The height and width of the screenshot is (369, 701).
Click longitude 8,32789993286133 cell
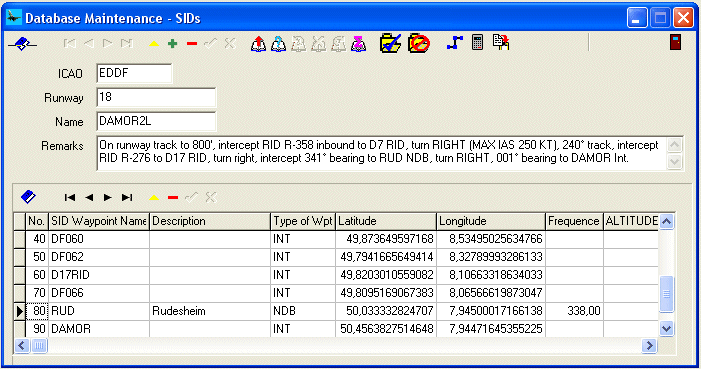(x=491, y=257)
